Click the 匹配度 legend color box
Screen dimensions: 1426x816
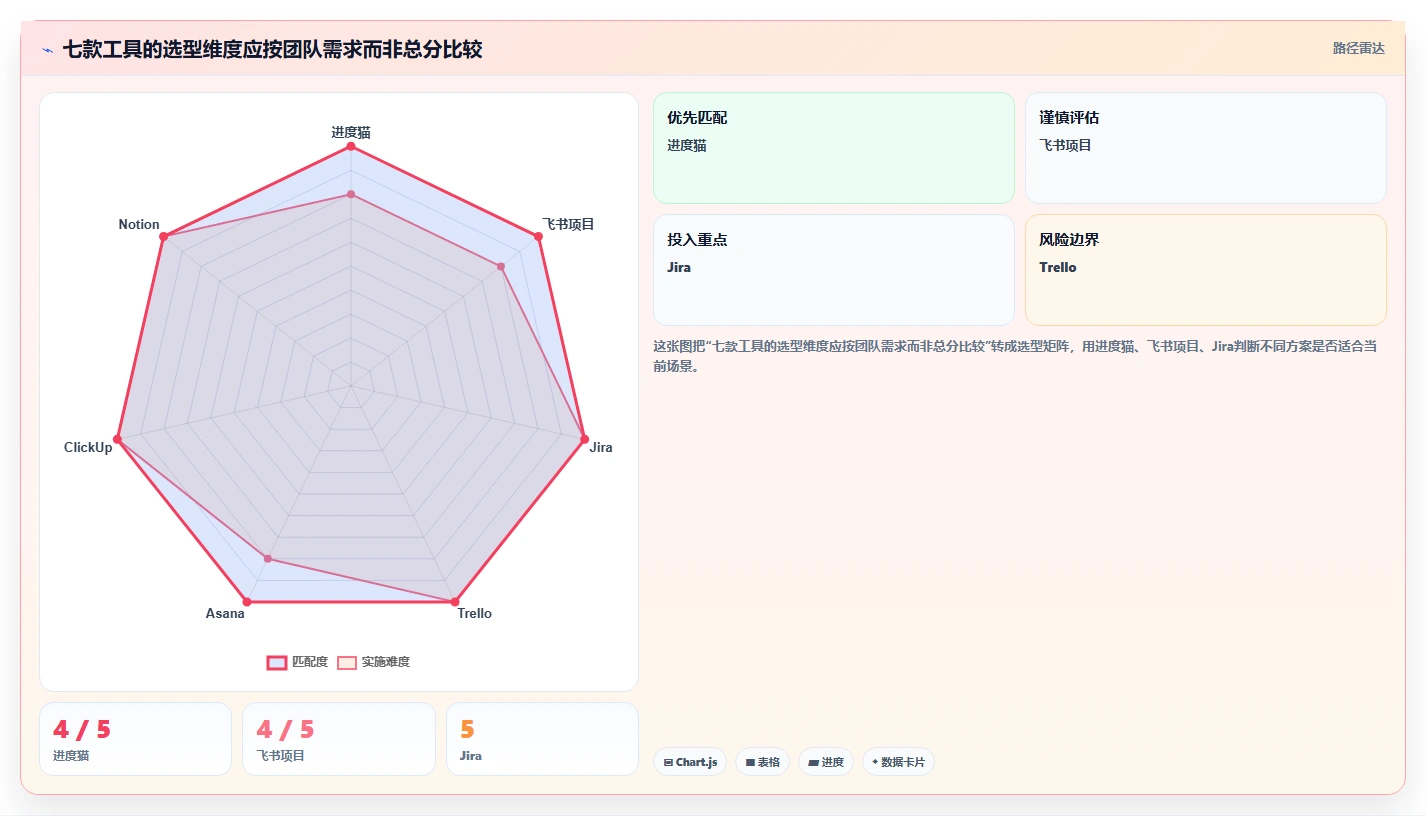(276, 662)
